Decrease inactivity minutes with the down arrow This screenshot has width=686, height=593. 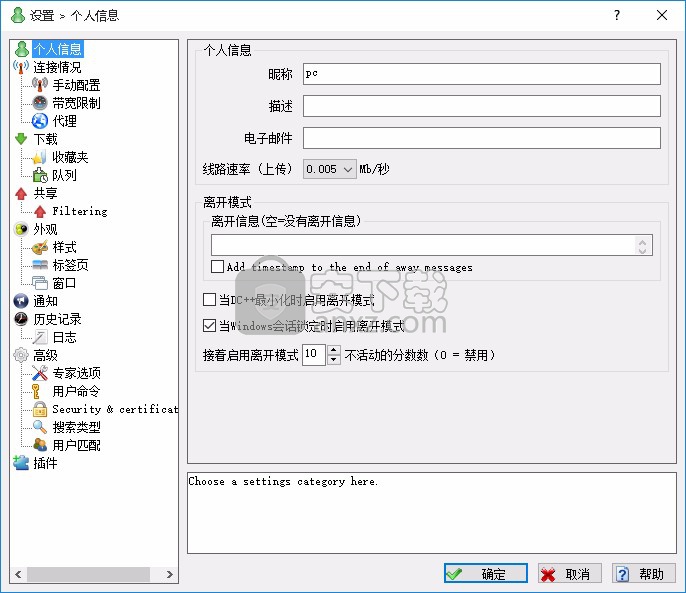pos(334,360)
